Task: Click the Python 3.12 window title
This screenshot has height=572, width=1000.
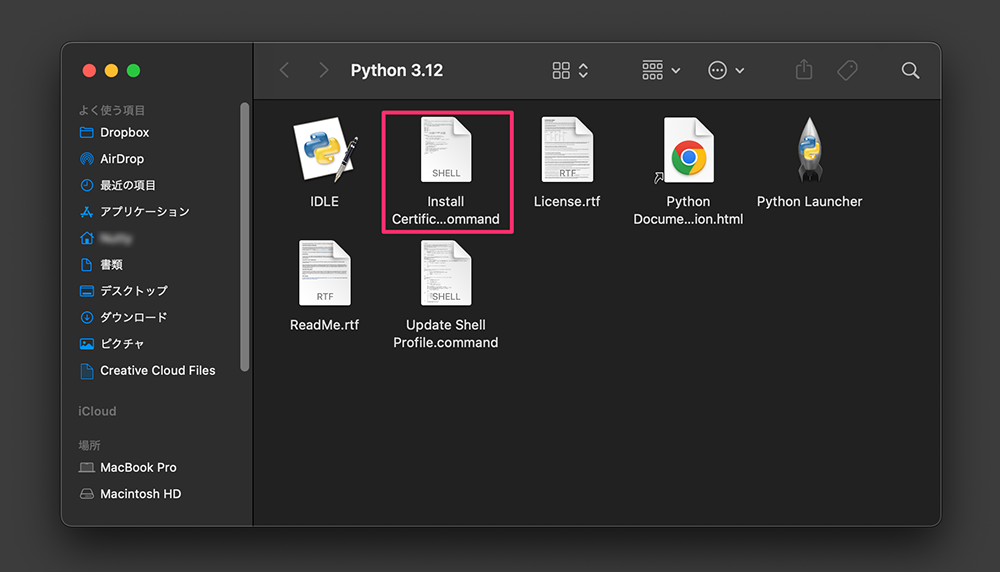Action: [x=397, y=70]
